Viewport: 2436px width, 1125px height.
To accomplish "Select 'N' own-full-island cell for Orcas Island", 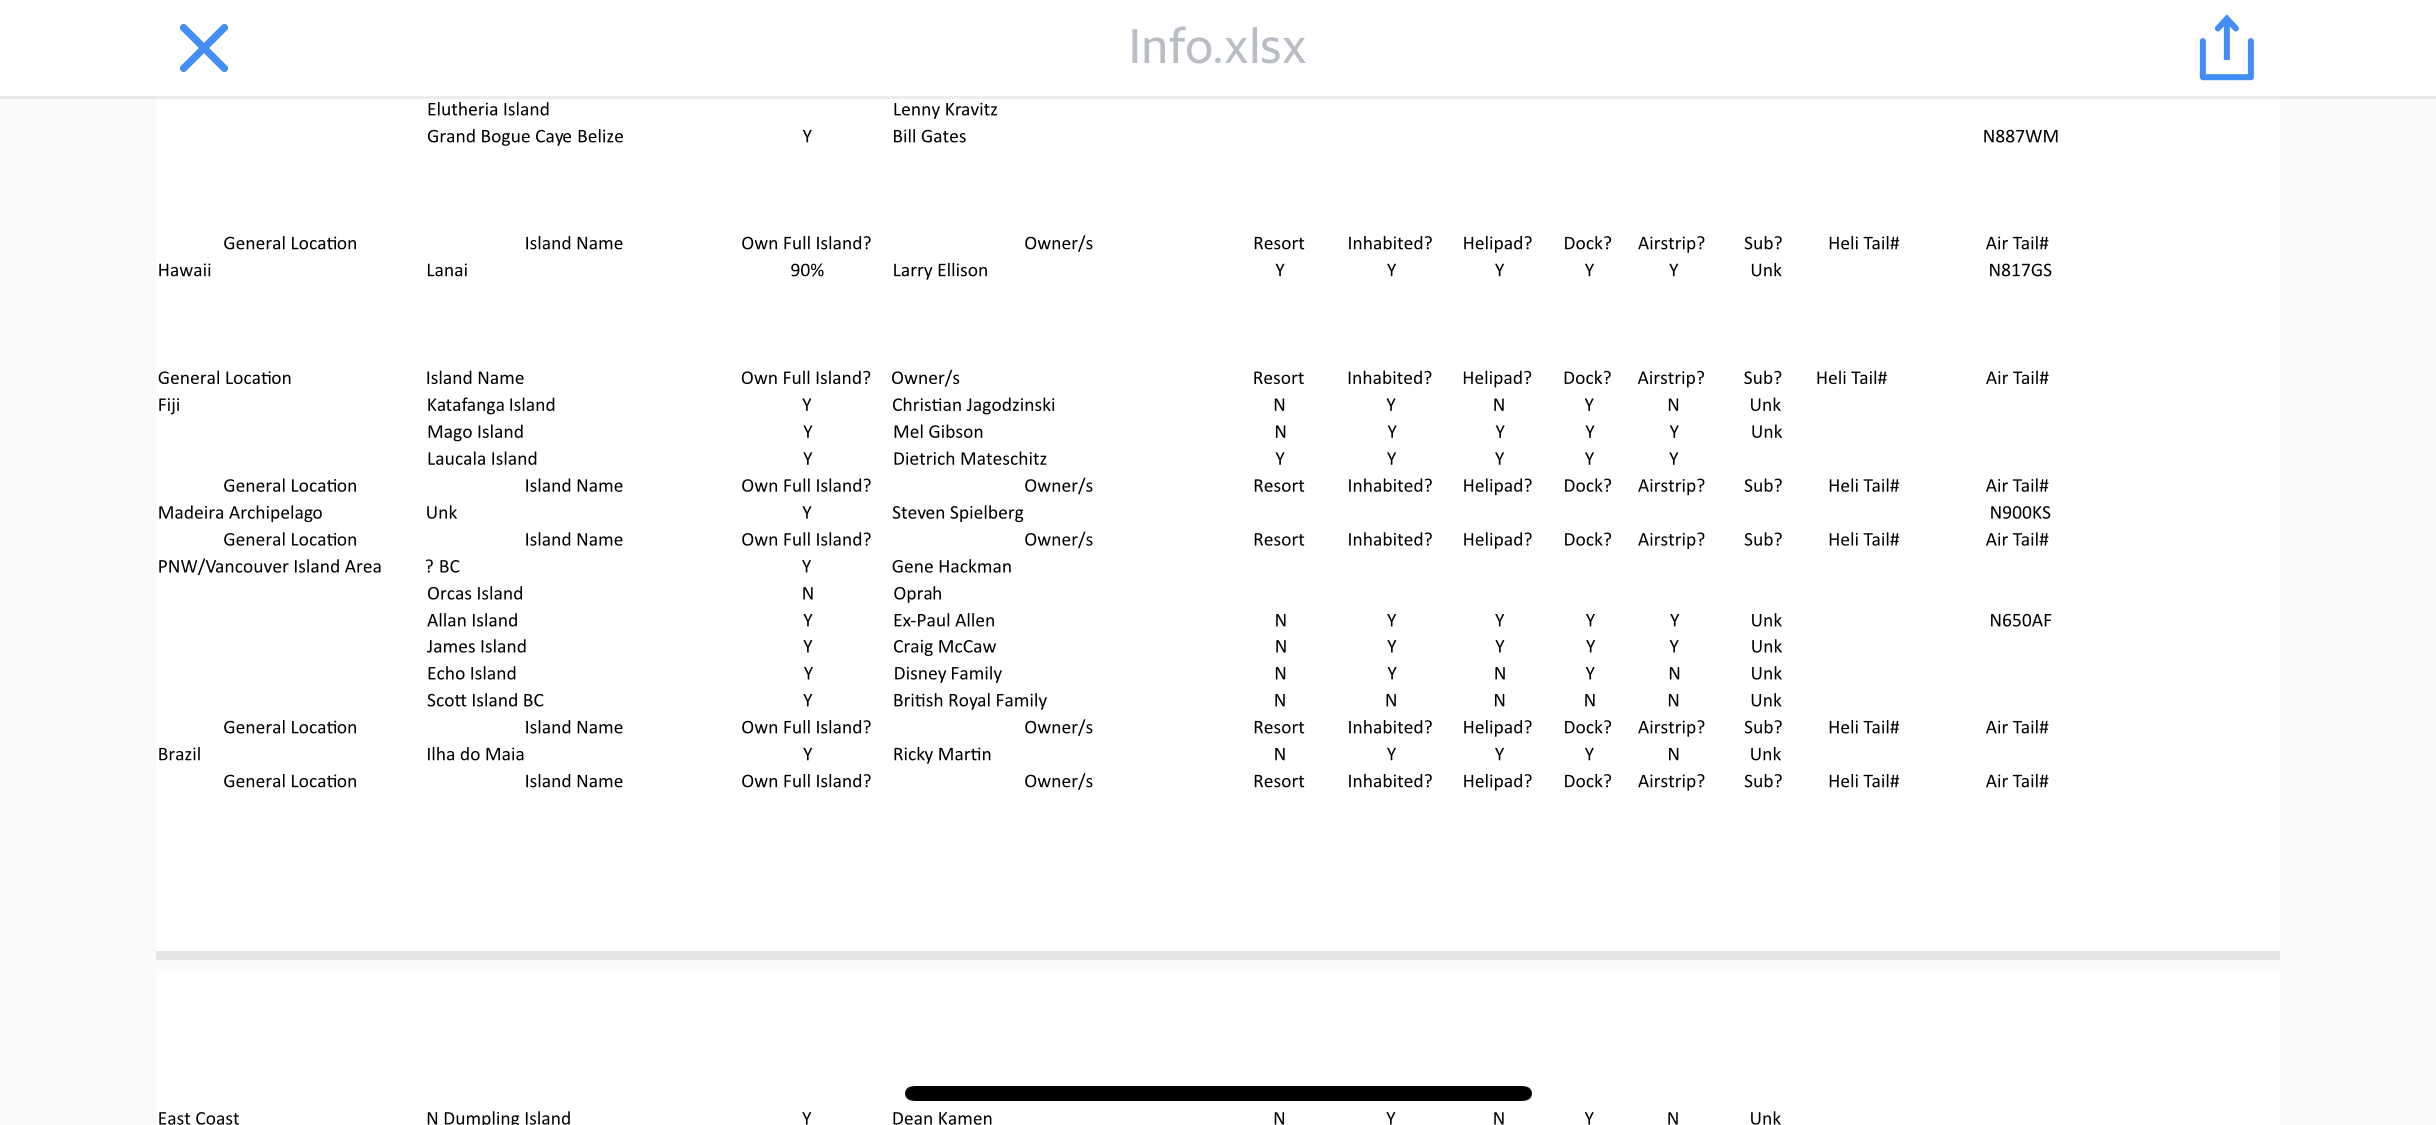I will pos(807,594).
